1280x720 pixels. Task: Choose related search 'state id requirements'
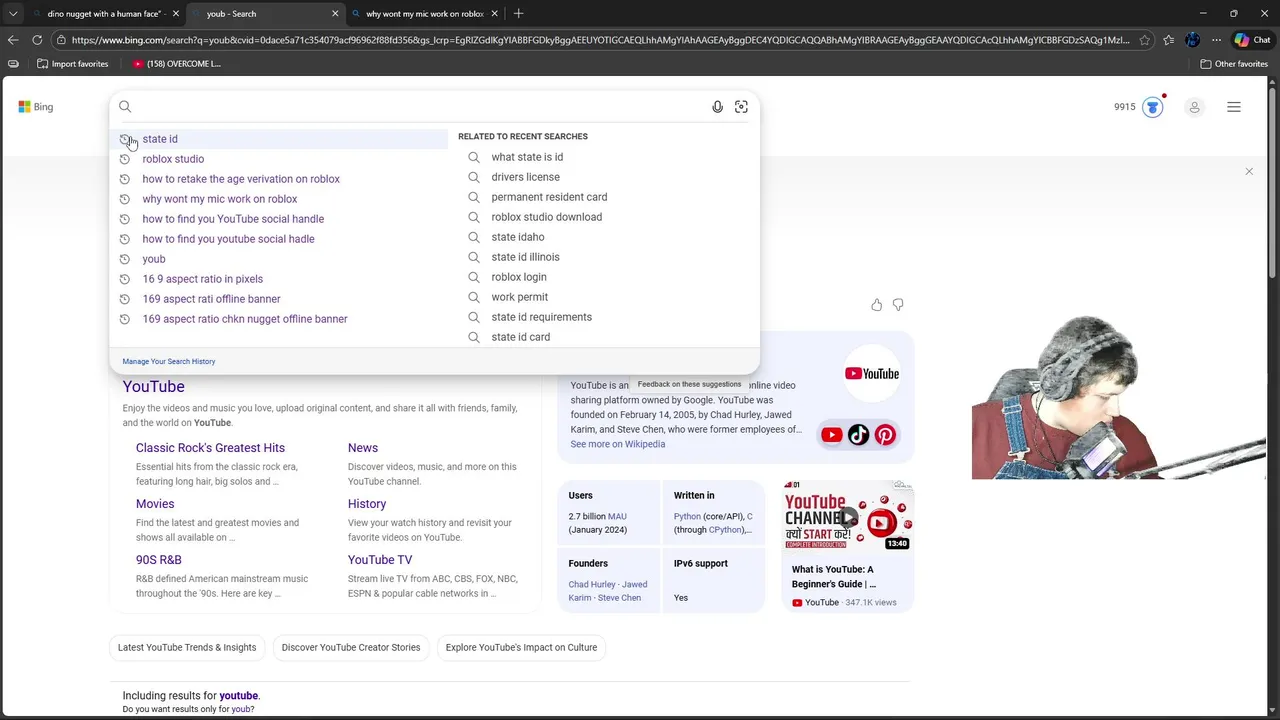click(x=541, y=317)
